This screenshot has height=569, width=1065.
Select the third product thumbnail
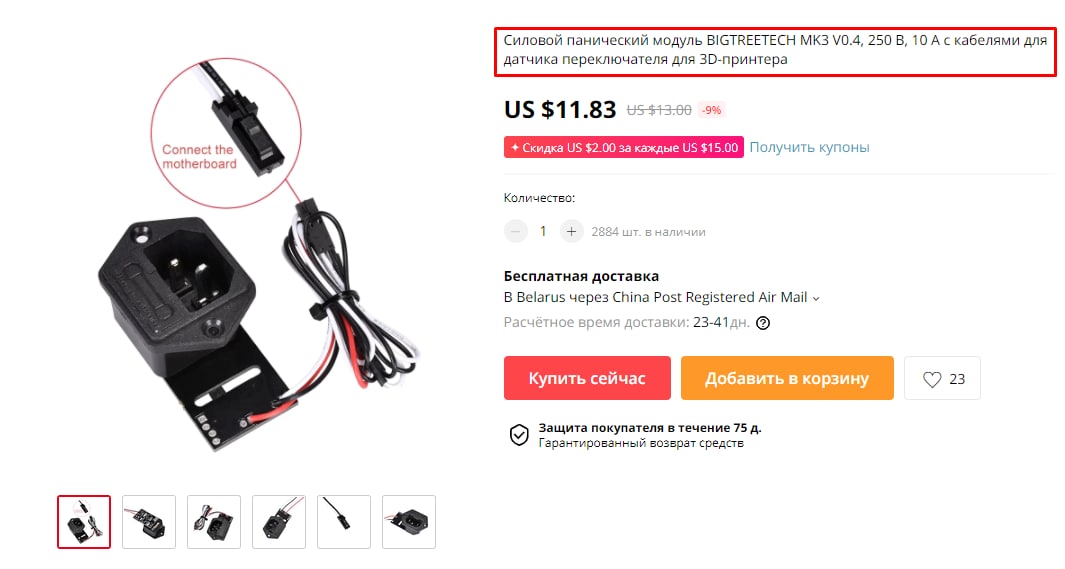[x=214, y=522]
